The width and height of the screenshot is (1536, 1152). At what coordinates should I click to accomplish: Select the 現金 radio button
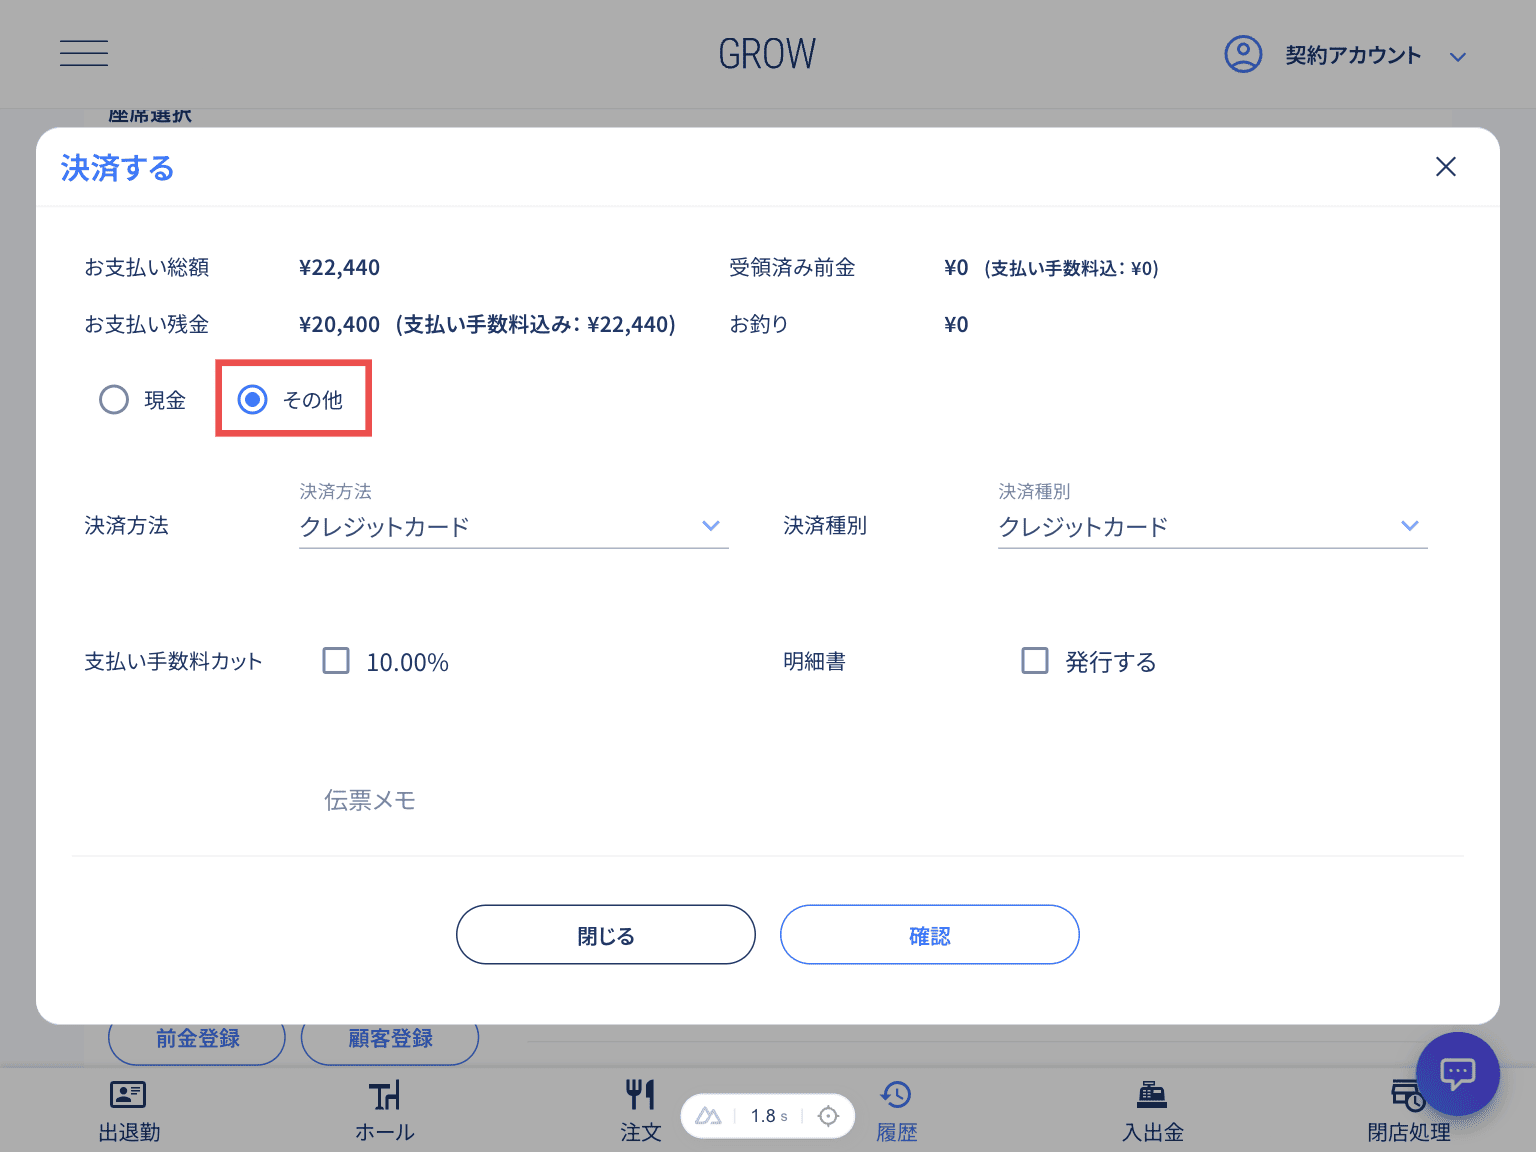(x=114, y=400)
